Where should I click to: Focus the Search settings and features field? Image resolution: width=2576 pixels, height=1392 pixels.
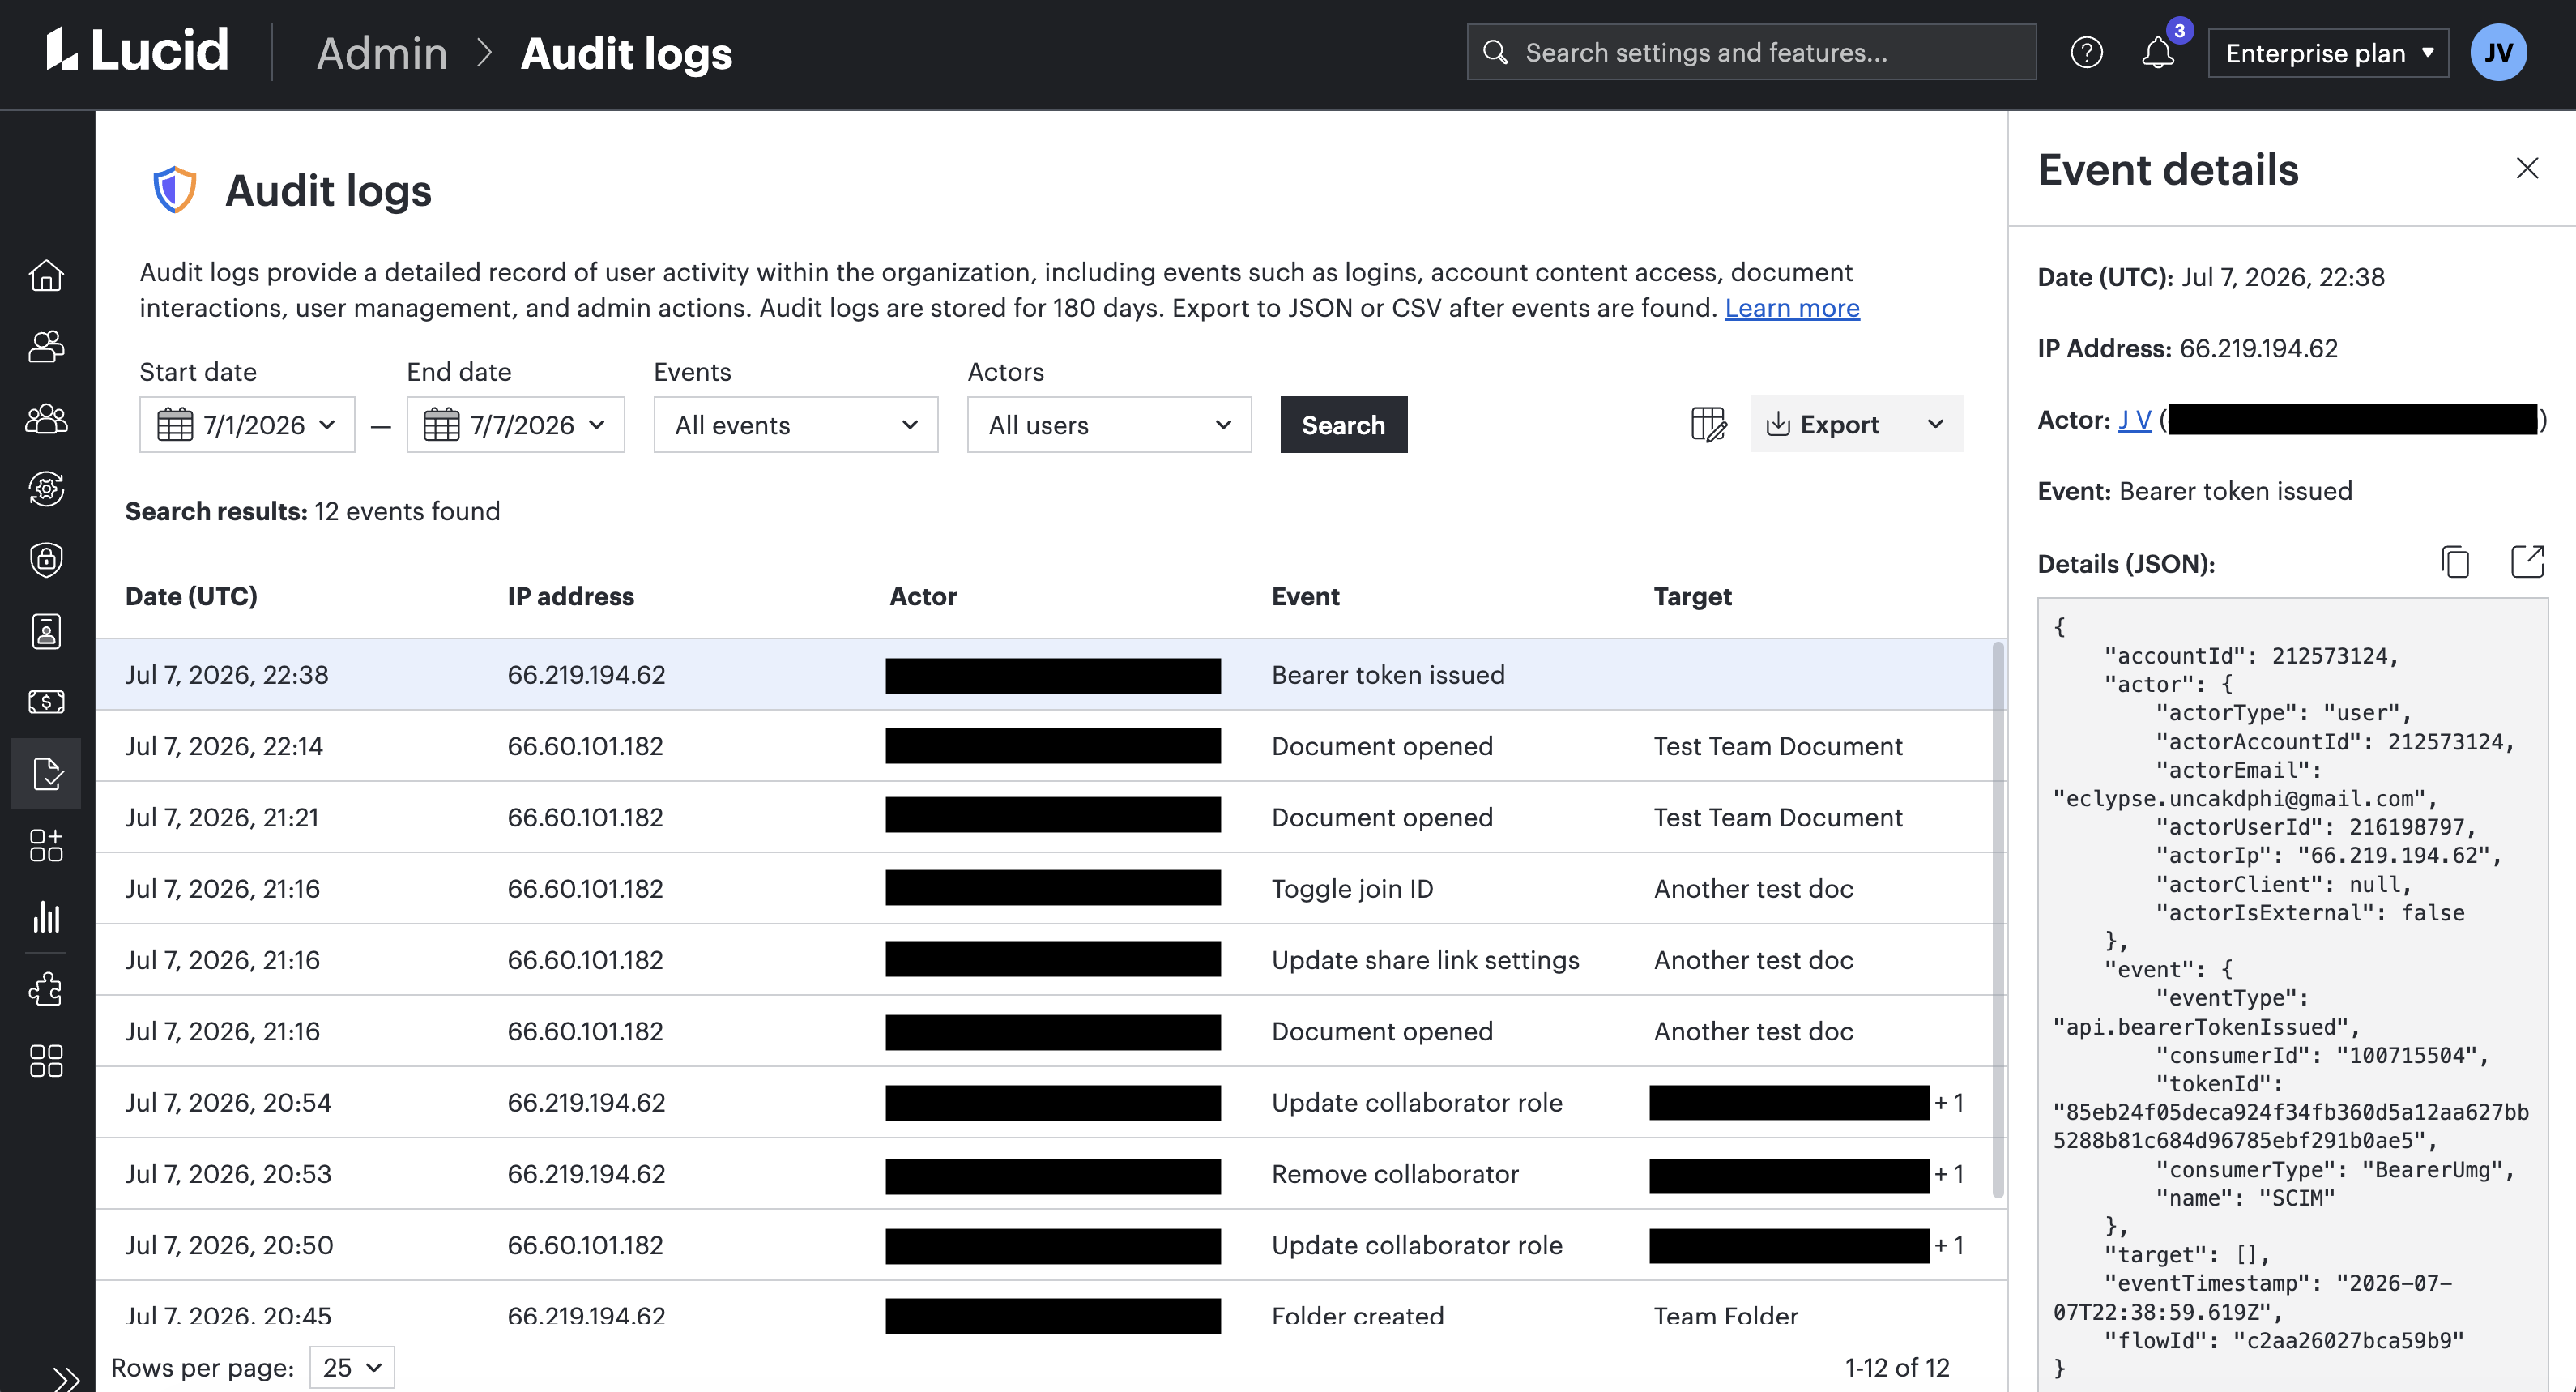[x=1751, y=52]
